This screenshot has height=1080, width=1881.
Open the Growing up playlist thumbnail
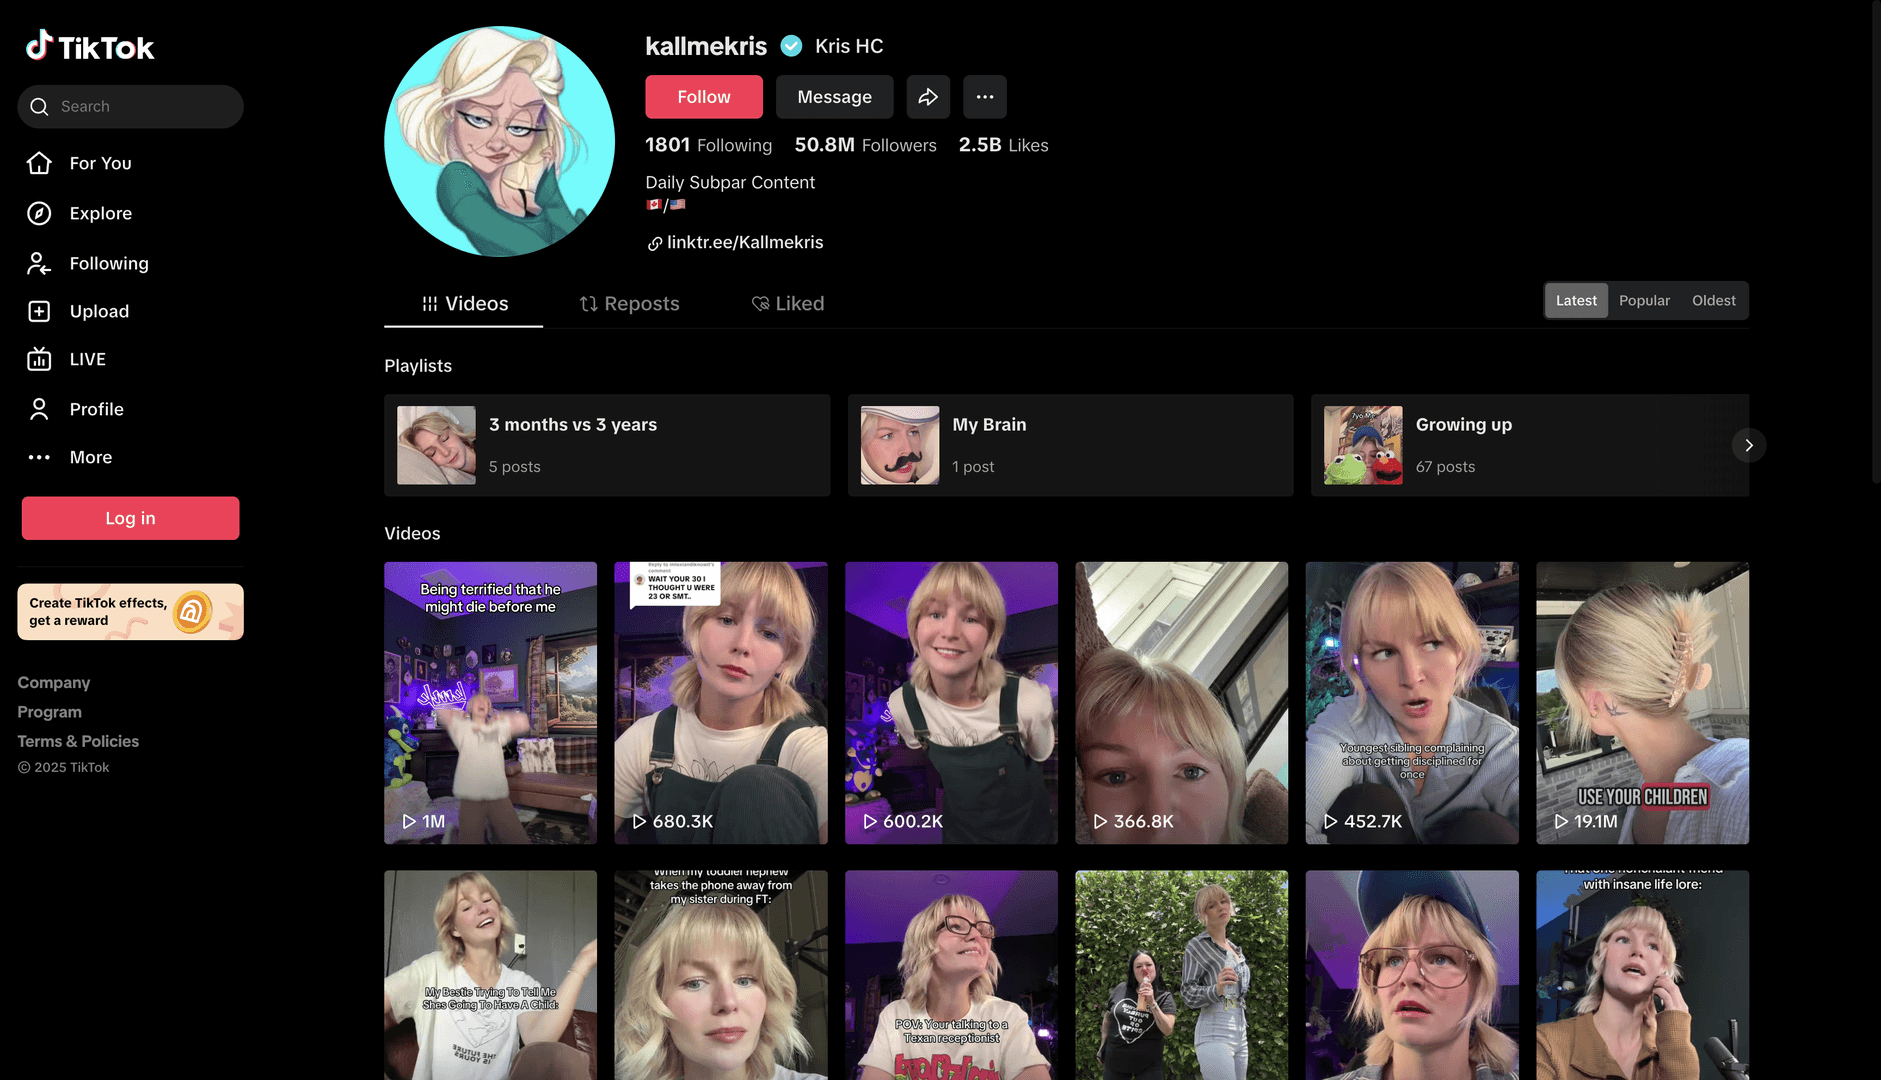point(1362,445)
